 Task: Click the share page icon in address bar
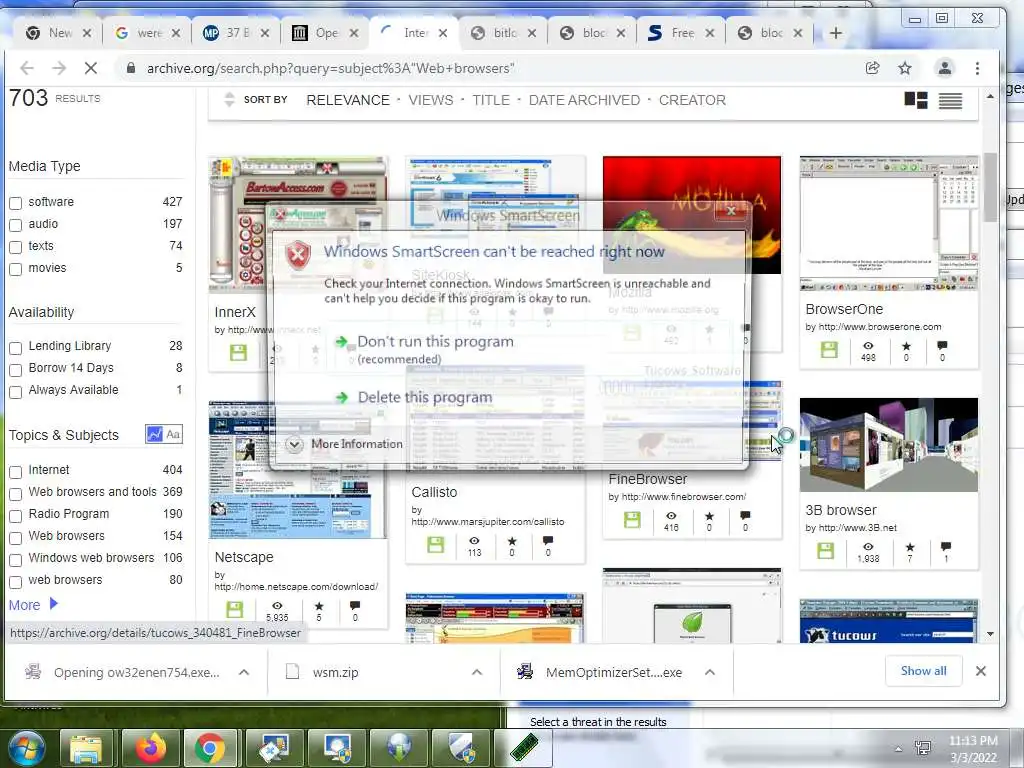click(872, 68)
